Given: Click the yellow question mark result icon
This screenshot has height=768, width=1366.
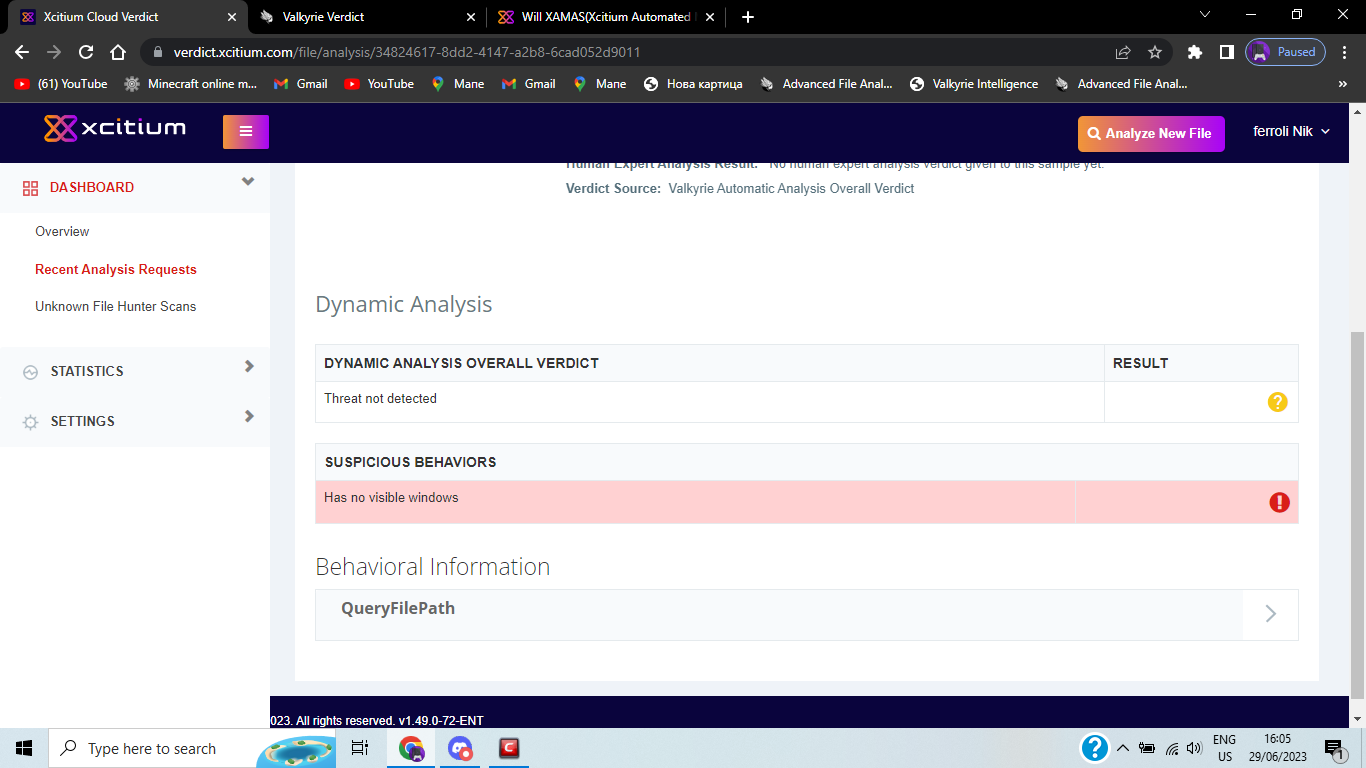Looking at the screenshot, I should coord(1277,402).
